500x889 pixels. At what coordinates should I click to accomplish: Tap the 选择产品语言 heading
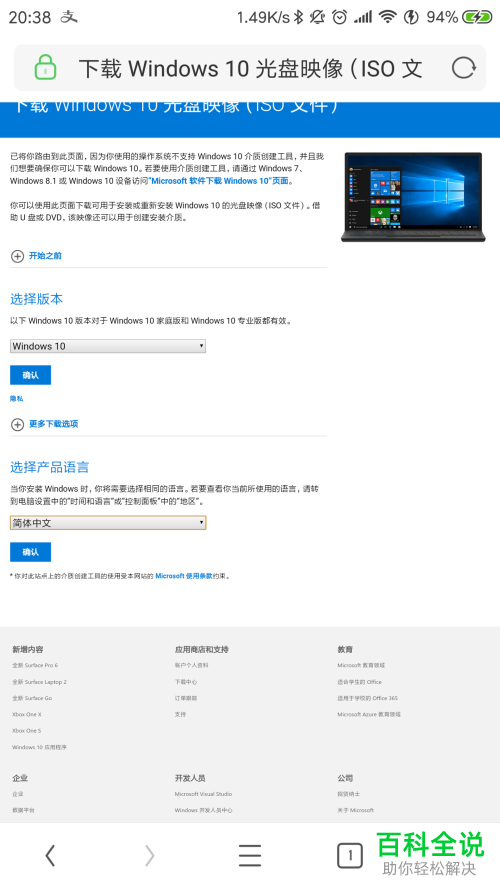point(50,467)
